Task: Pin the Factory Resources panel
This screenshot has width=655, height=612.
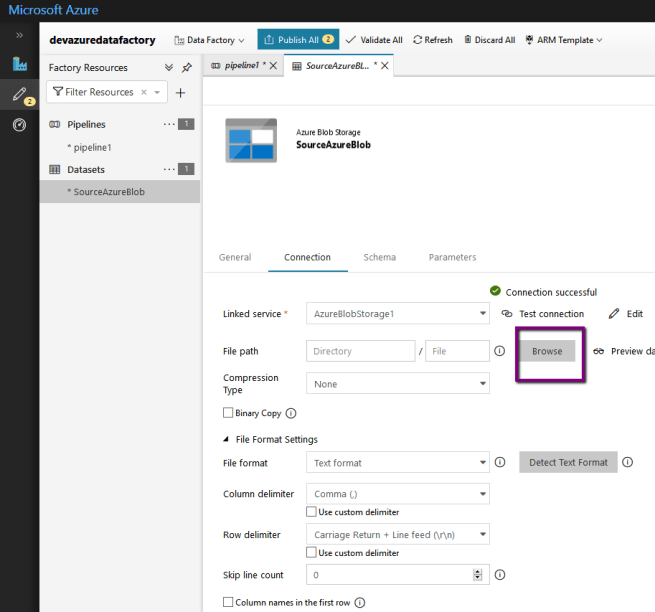Action: point(187,68)
